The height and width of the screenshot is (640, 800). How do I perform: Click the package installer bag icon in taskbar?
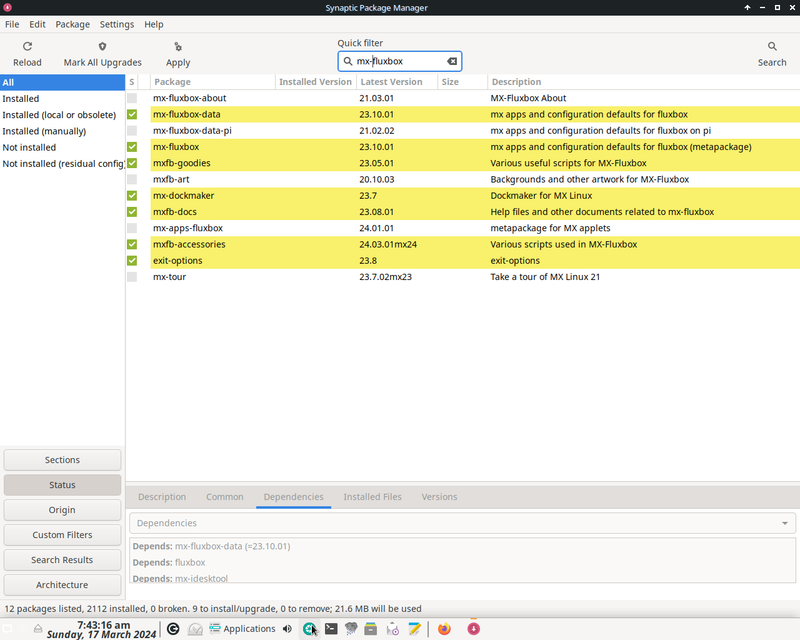point(392,629)
